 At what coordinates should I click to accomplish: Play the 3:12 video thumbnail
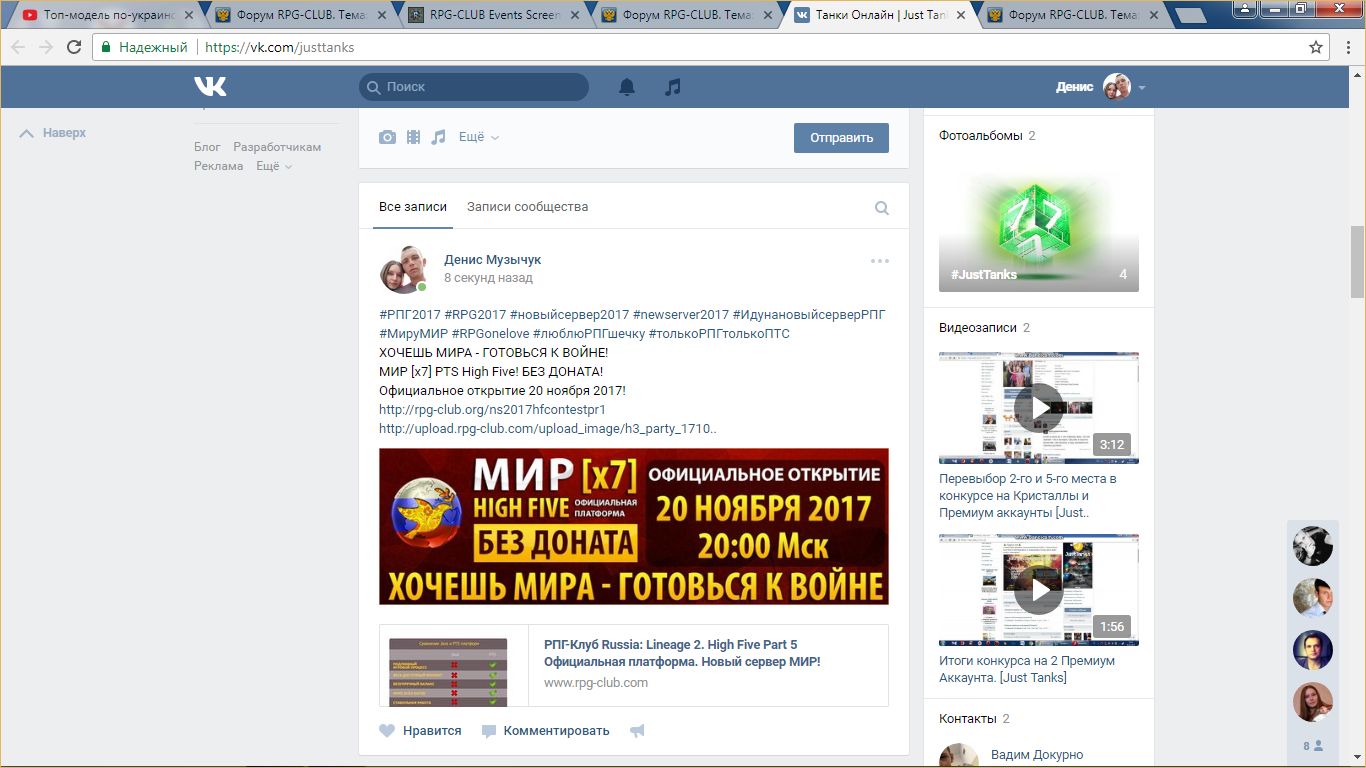pyautogui.click(x=1038, y=408)
